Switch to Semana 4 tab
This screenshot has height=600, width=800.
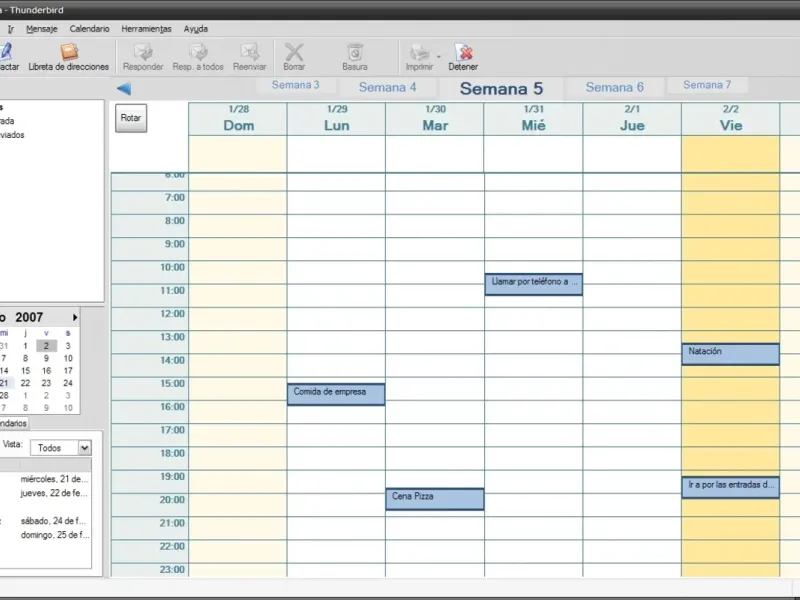coord(387,87)
